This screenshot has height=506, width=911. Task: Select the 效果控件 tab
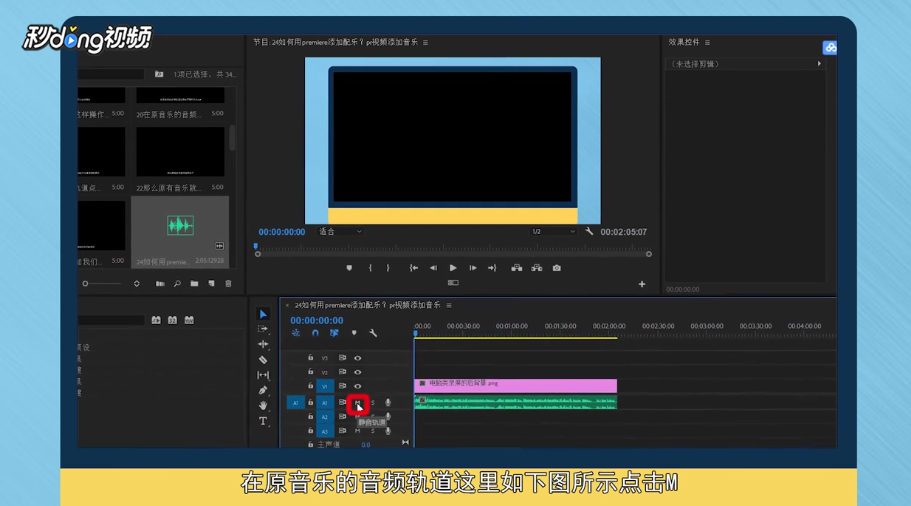pyautogui.click(x=684, y=42)
